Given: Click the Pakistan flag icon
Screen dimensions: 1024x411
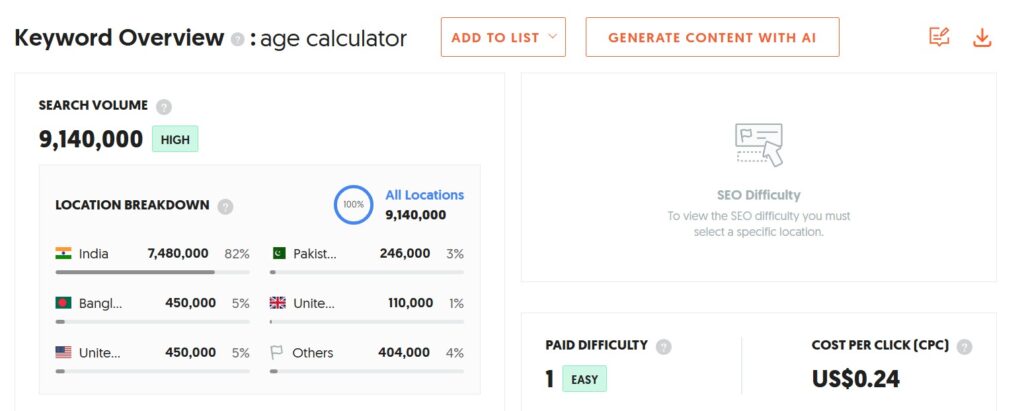Looking at the screenshot, I should (x=278, y=254).
